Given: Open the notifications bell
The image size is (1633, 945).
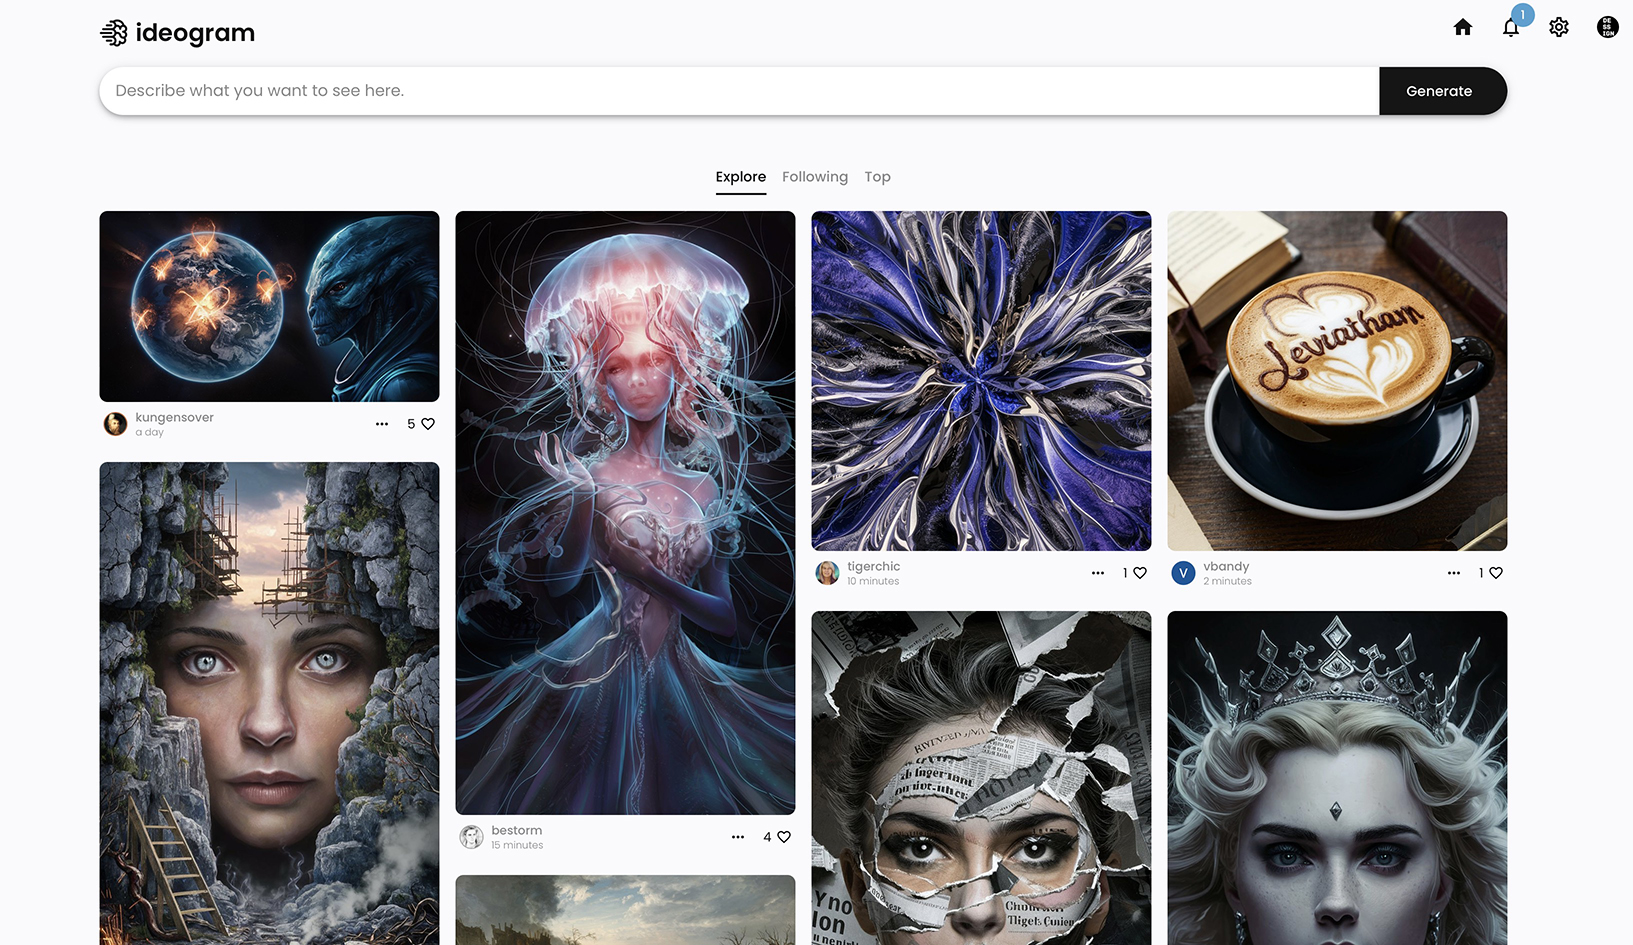Looking at the screenshot, I should (1510, 27).
